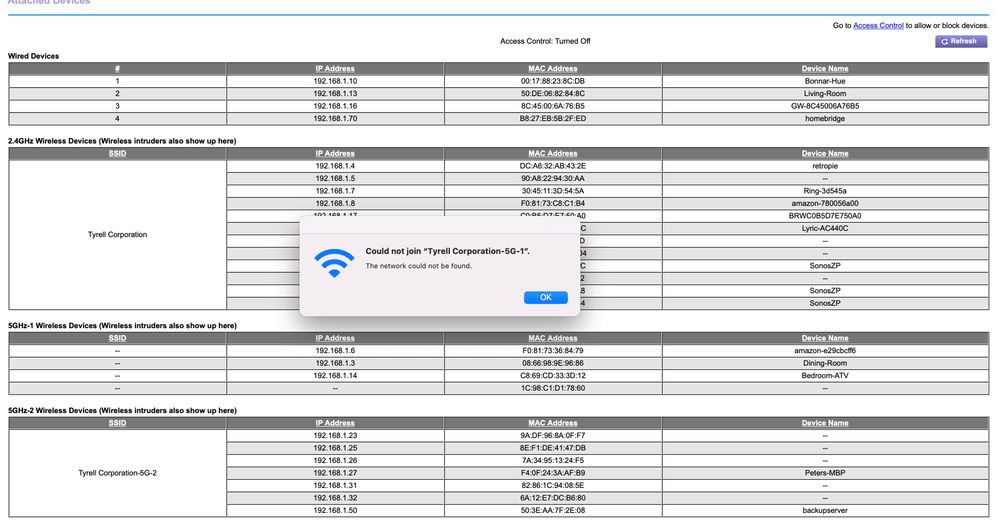
Task: Select MAC address 6A:12:E7:DC:B6:80
Action: click(x=552, y=498)
